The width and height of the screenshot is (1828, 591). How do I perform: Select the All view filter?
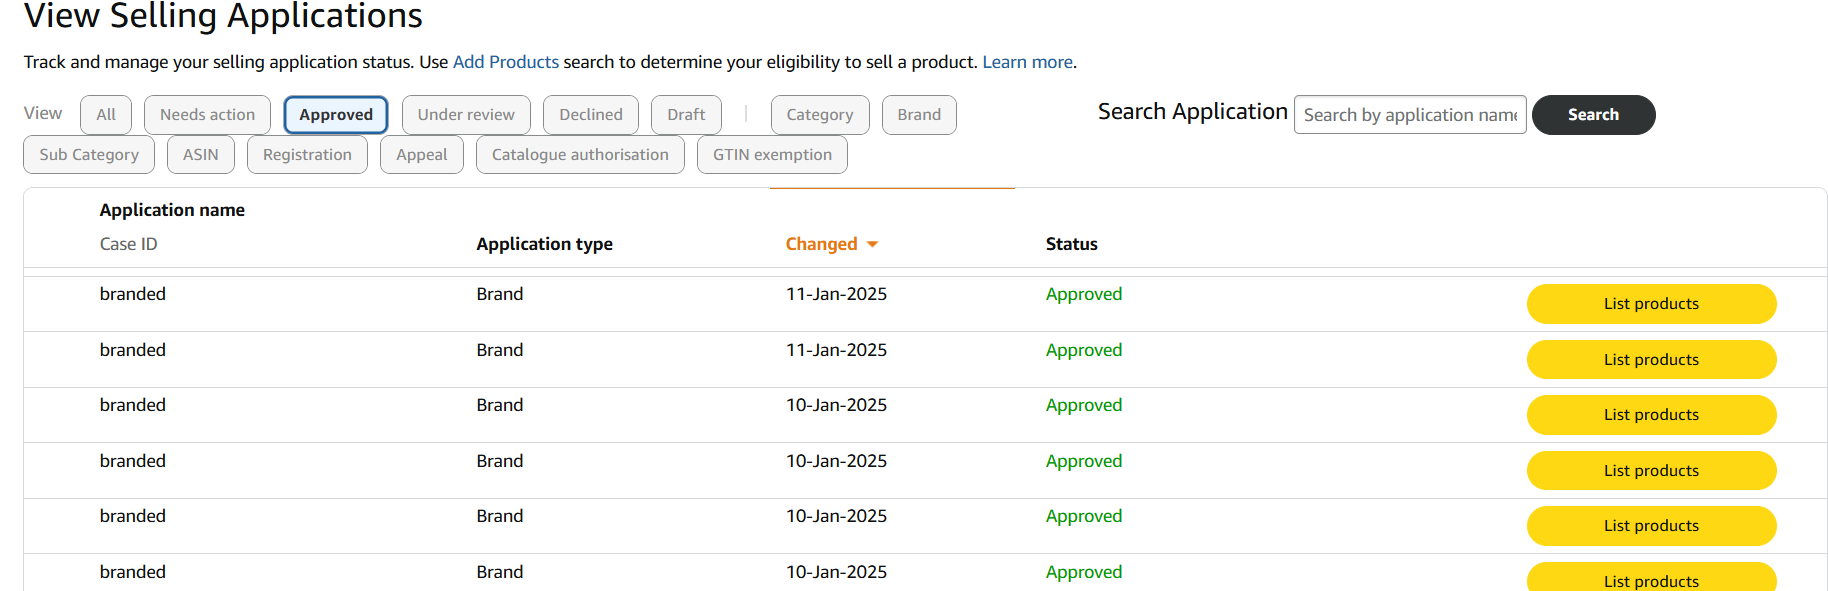point(106,115)
